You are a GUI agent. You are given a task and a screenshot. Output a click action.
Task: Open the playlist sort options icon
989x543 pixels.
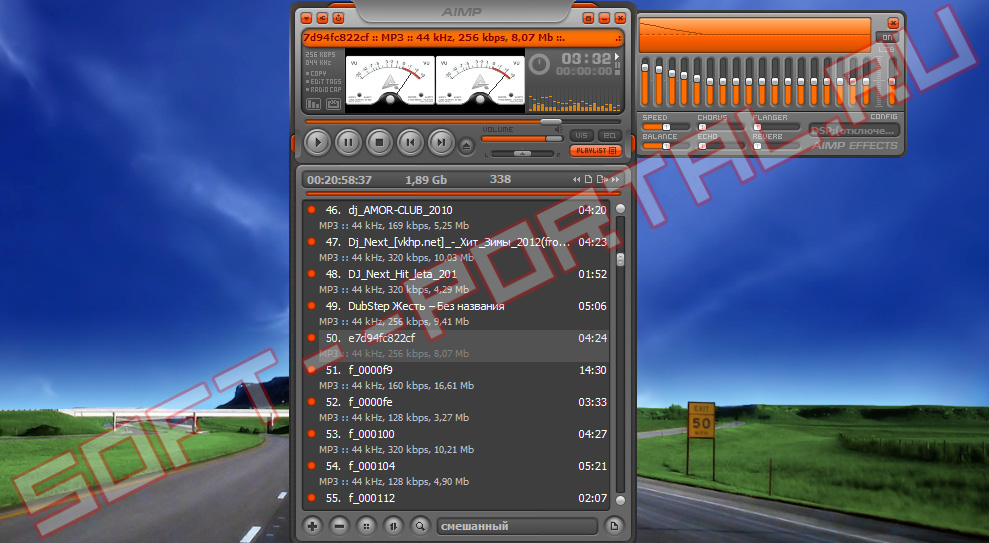[393, 526]
